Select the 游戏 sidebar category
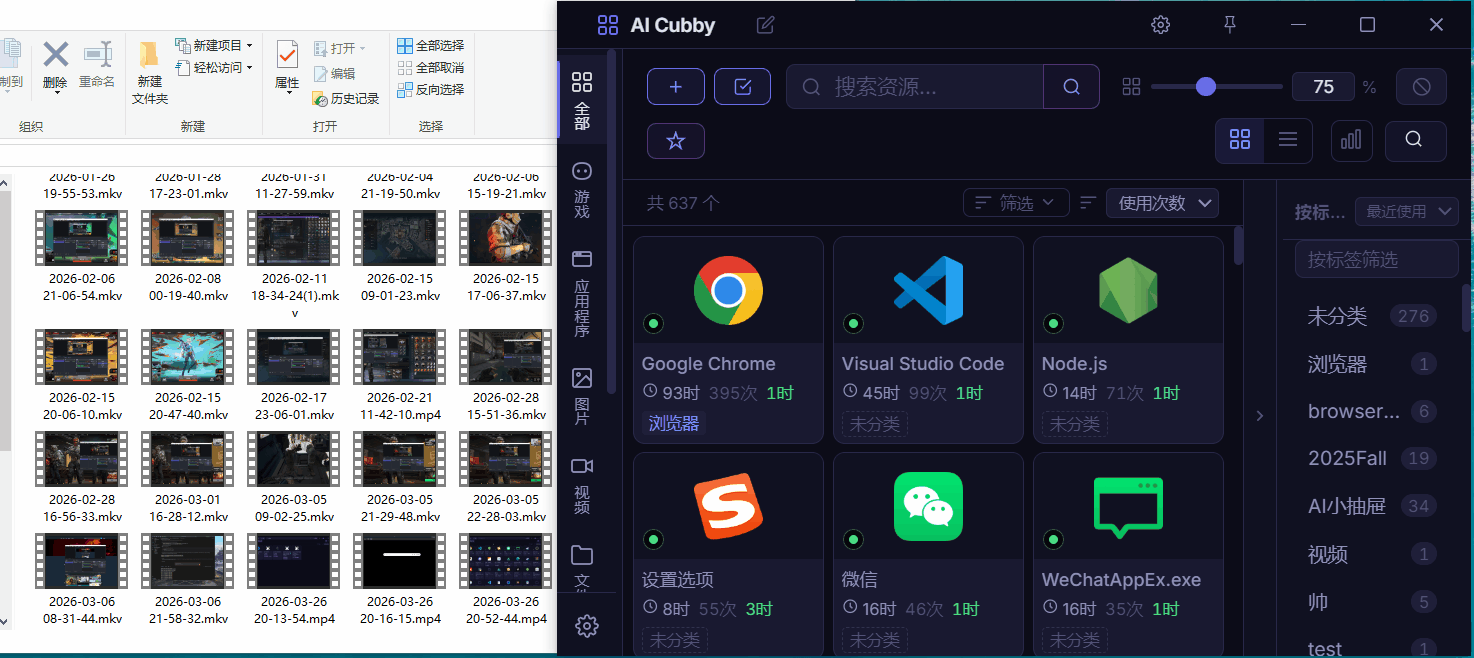 pos(582,190)
